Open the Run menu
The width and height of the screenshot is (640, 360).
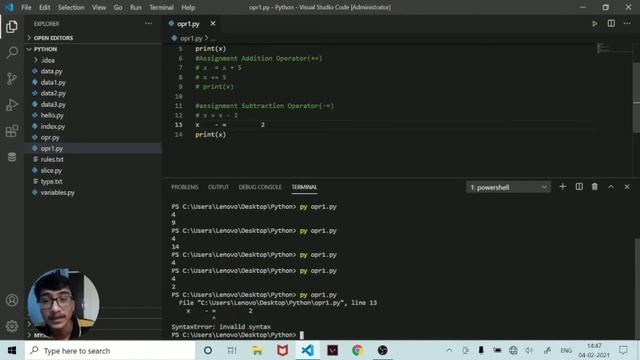(136, 7)
